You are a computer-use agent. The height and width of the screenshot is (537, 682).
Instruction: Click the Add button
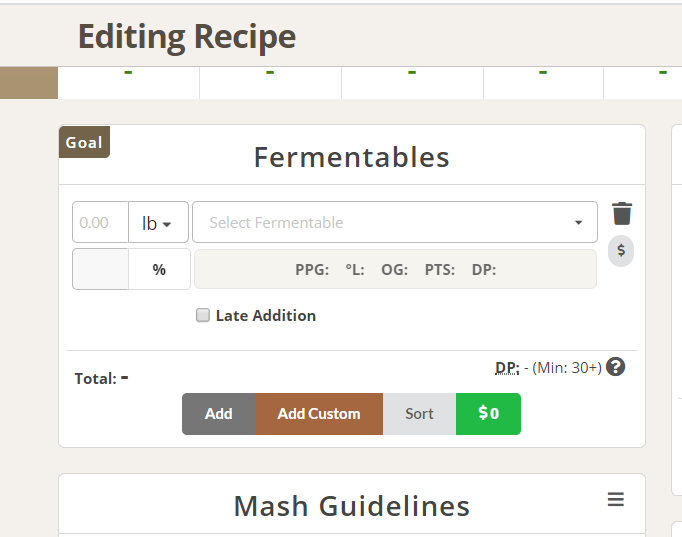pyautogui.click(x=219, y=414)
